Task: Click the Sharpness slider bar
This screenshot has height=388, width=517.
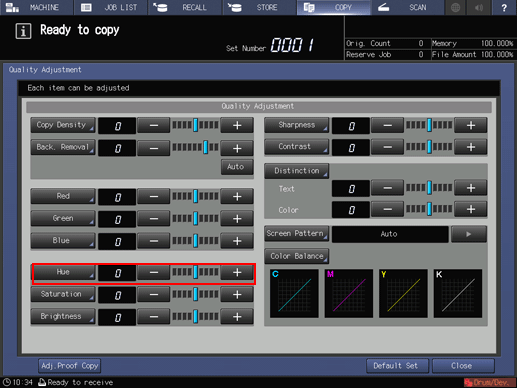Action: [x=429, y=125]
